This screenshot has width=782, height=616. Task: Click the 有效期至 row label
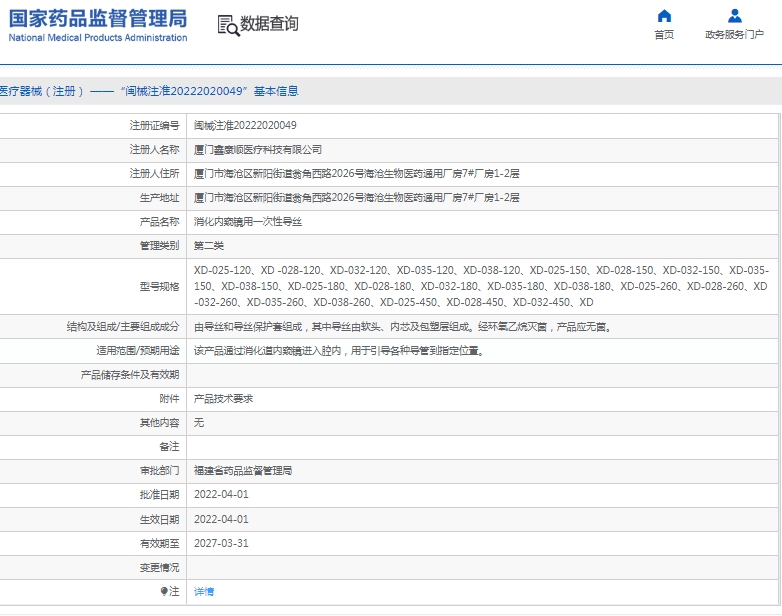pyautogui.click(x=160, y=543)
